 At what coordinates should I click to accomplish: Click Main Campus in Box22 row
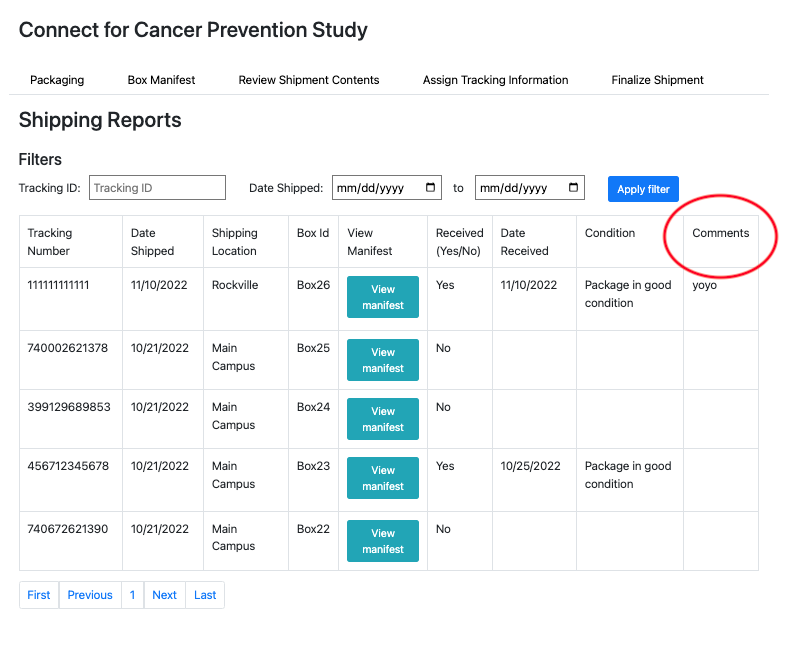[x=233, y=538]
